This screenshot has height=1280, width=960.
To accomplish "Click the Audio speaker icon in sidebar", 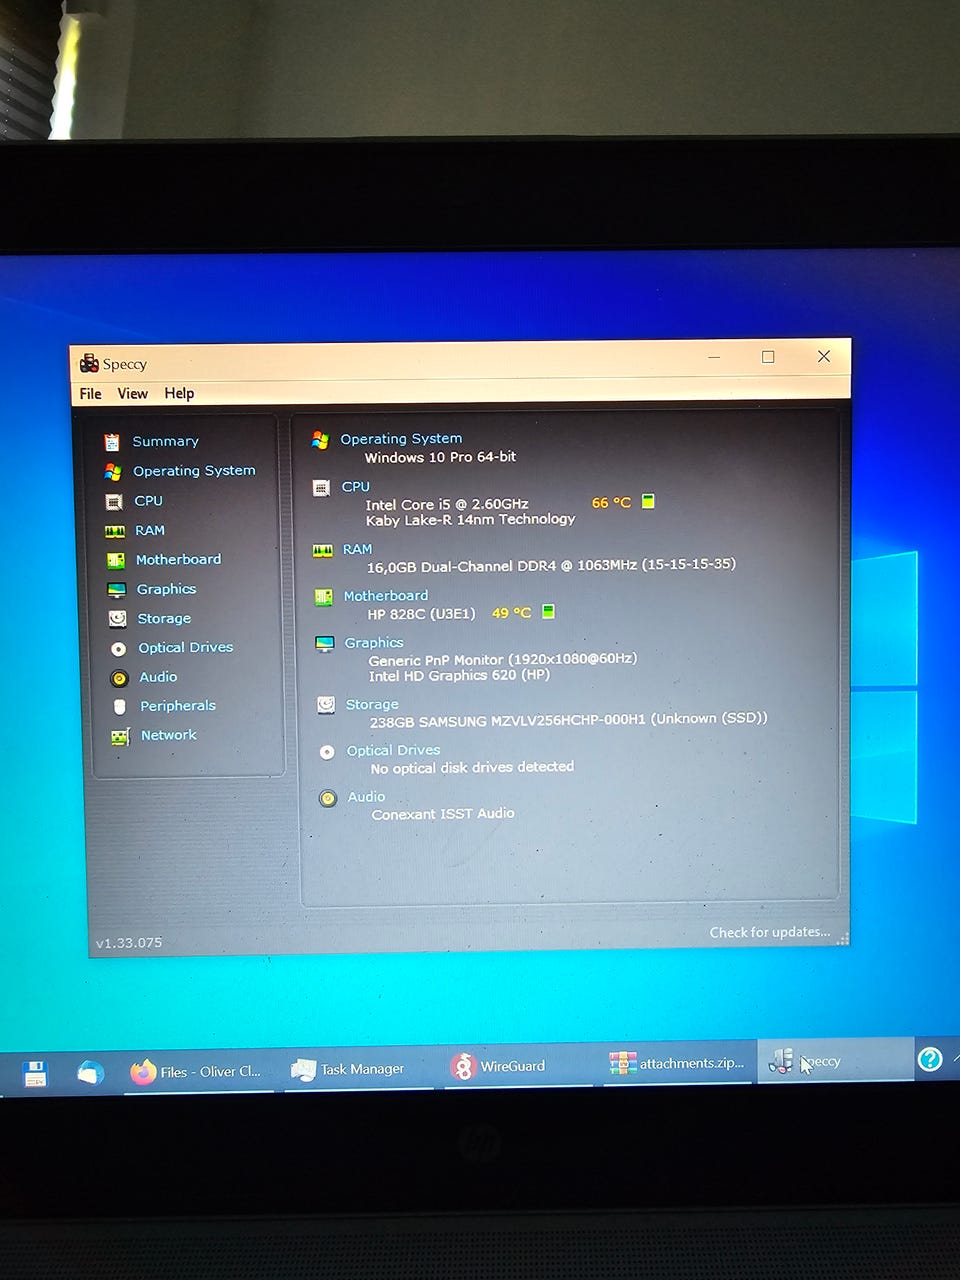I will (x=119, y=678).
